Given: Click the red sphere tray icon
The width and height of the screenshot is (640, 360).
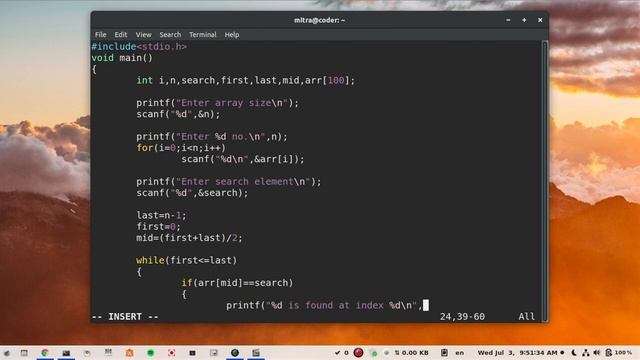Looking at the screenshot, I should point(358,353).
